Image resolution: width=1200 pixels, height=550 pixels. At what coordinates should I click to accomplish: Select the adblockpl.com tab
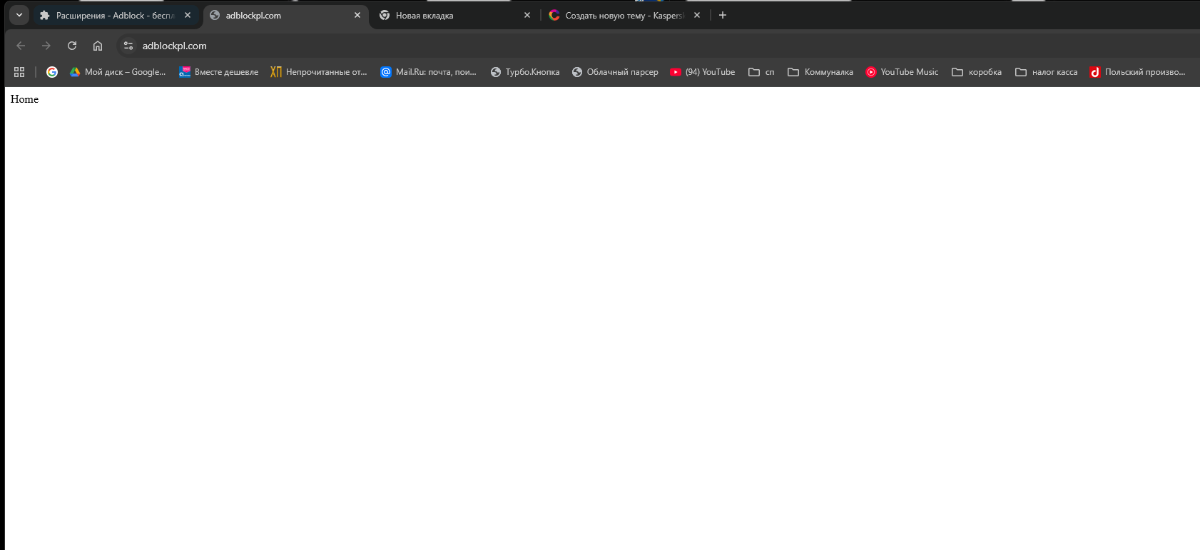284,15
